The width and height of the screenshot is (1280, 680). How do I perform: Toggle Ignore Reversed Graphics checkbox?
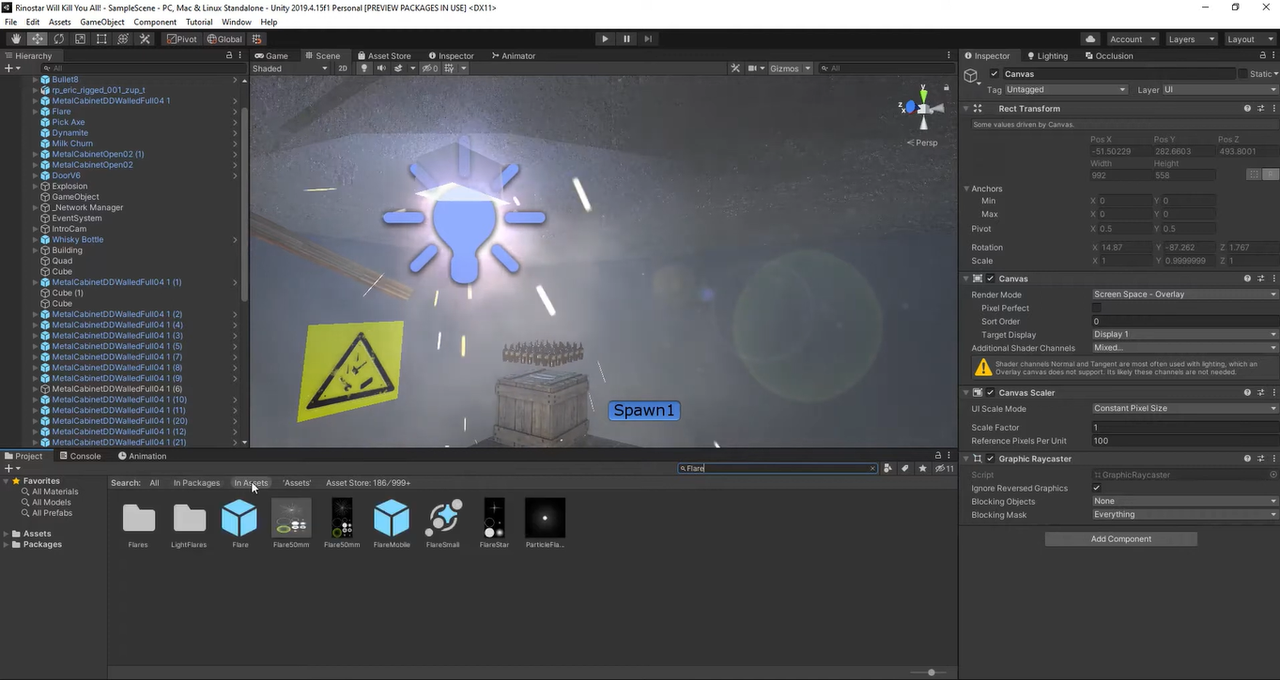pos(1097,488)
